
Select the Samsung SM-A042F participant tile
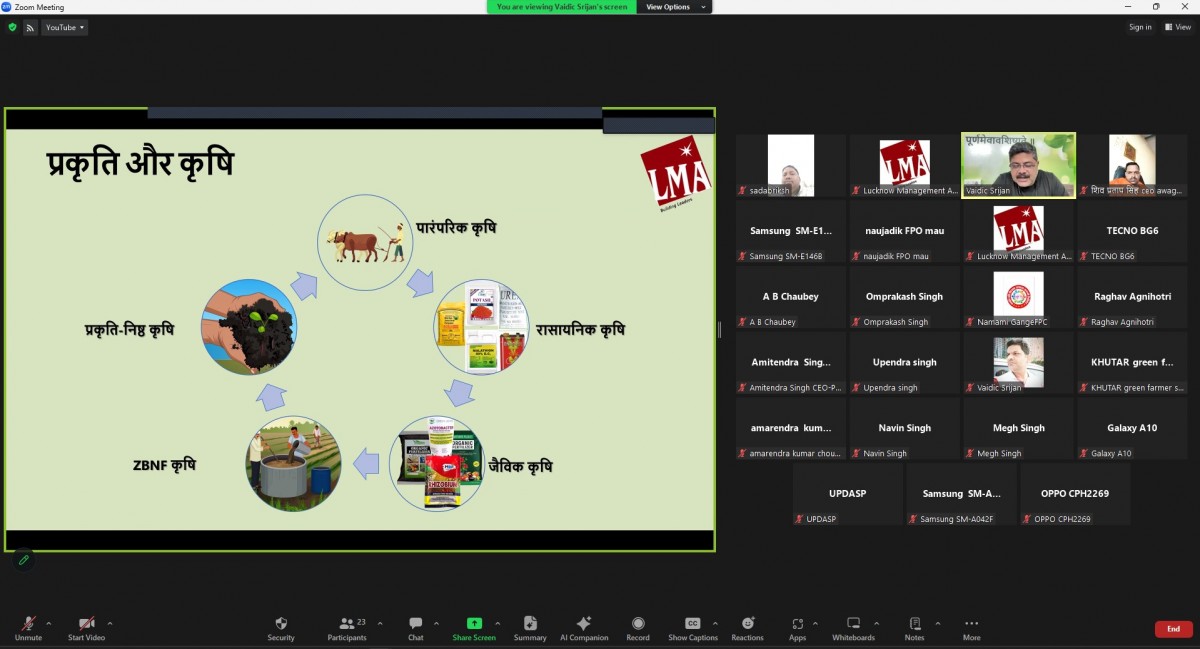click(961, 494)
